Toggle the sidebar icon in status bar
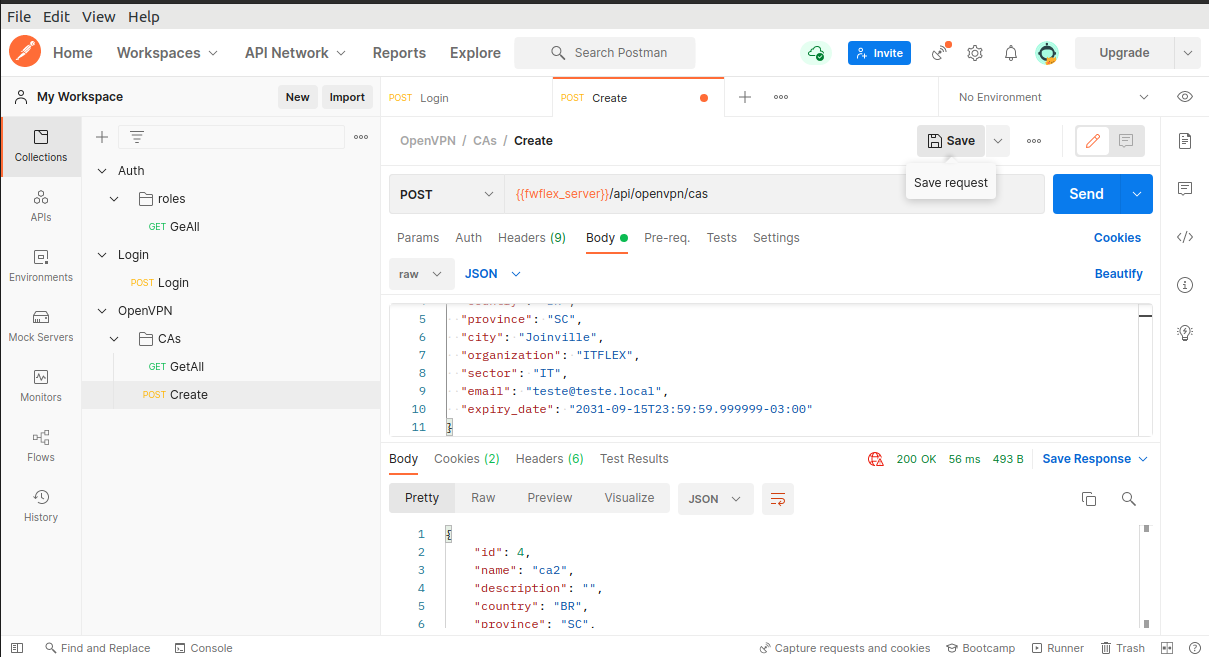This screenshot has height=657, width=1209. tap(17, 648)
